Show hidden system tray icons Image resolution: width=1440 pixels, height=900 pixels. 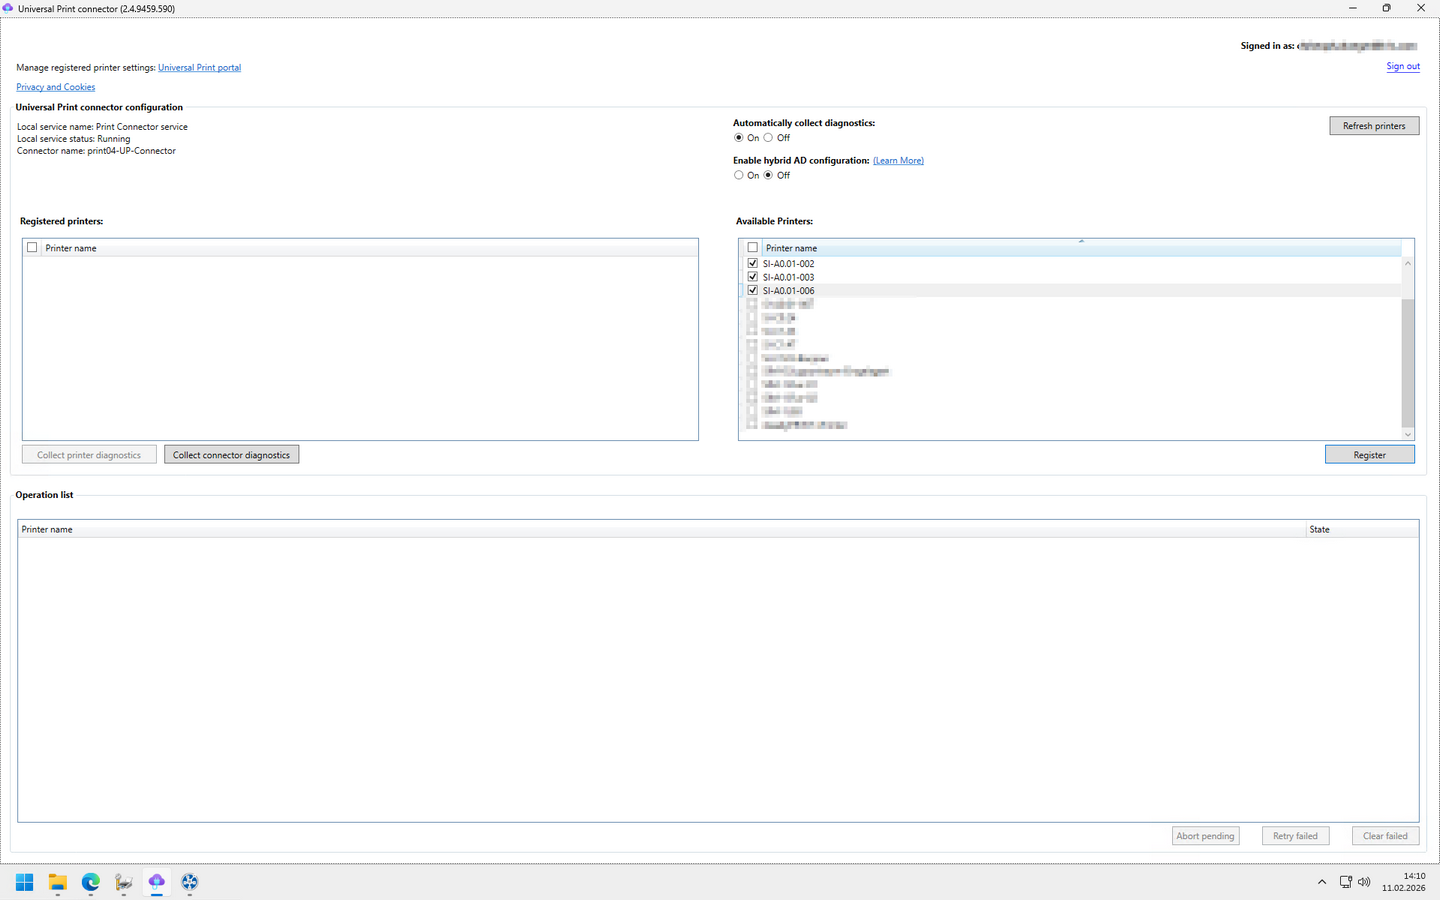pos(1322,882)
